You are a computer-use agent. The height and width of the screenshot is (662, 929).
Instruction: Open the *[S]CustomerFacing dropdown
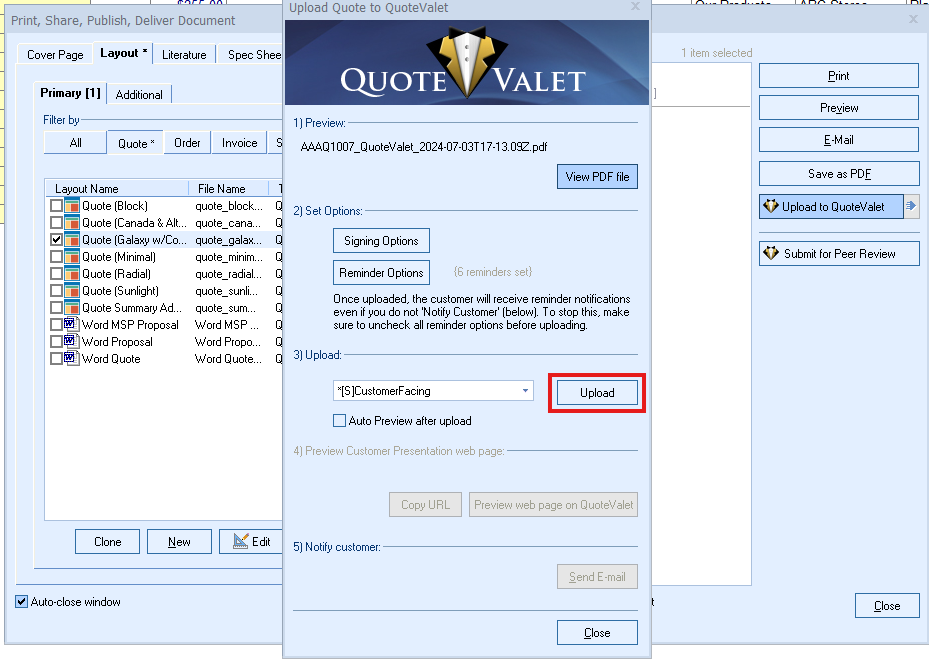tap(525, 391)
